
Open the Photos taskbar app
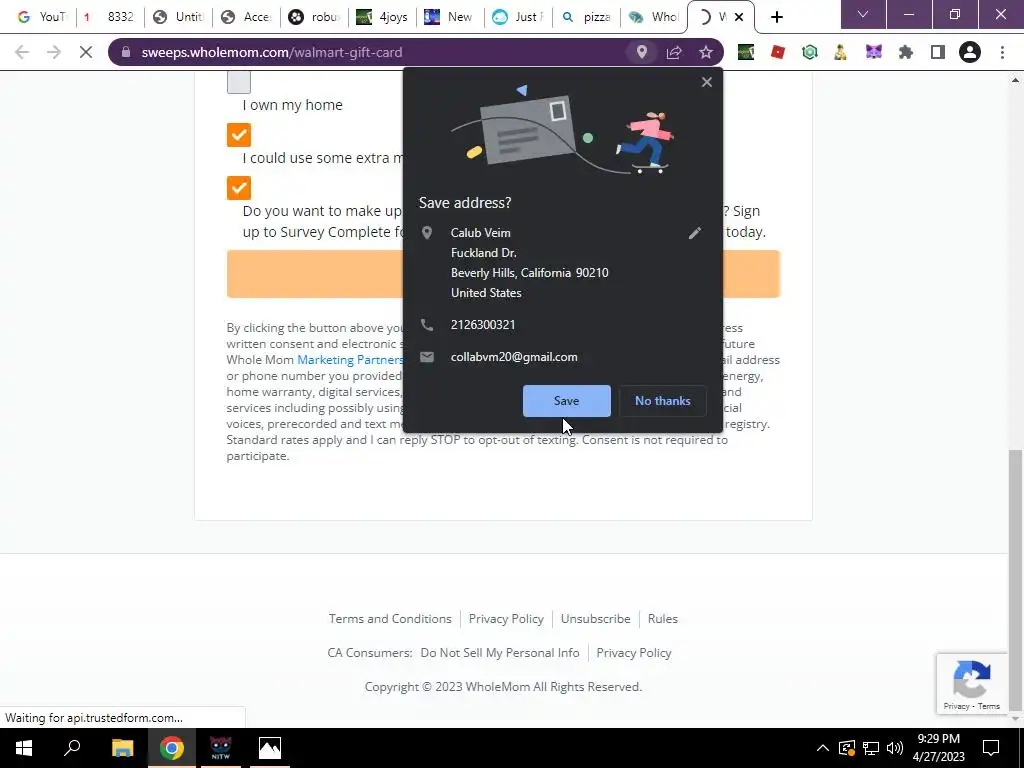pyautogui.click(x=270, y=748)
